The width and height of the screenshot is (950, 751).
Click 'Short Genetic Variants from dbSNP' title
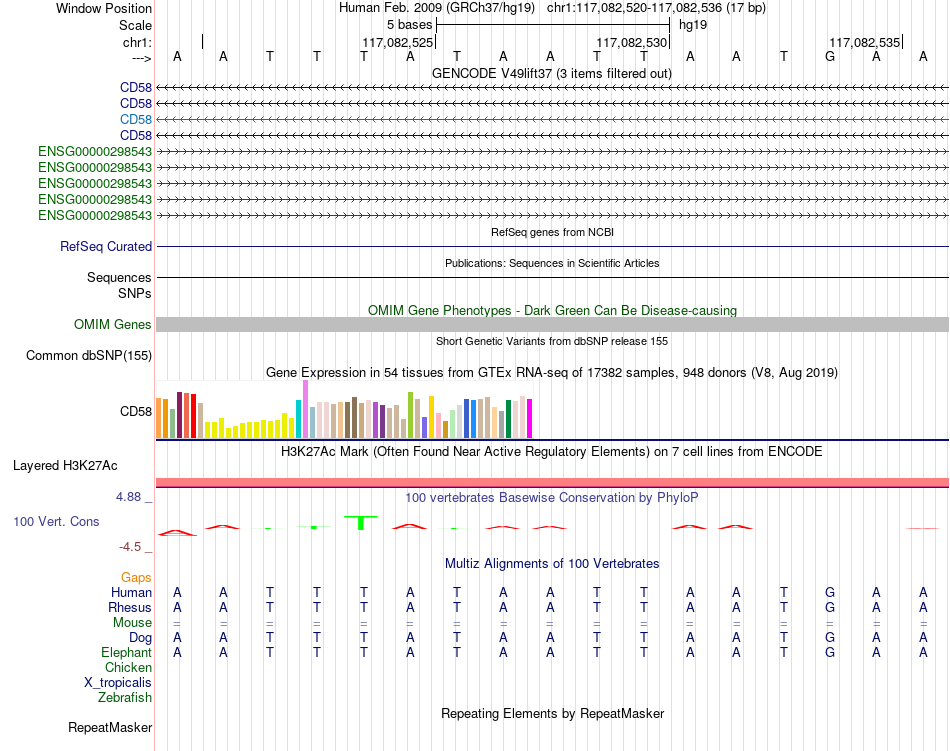(x=552, y=341)
